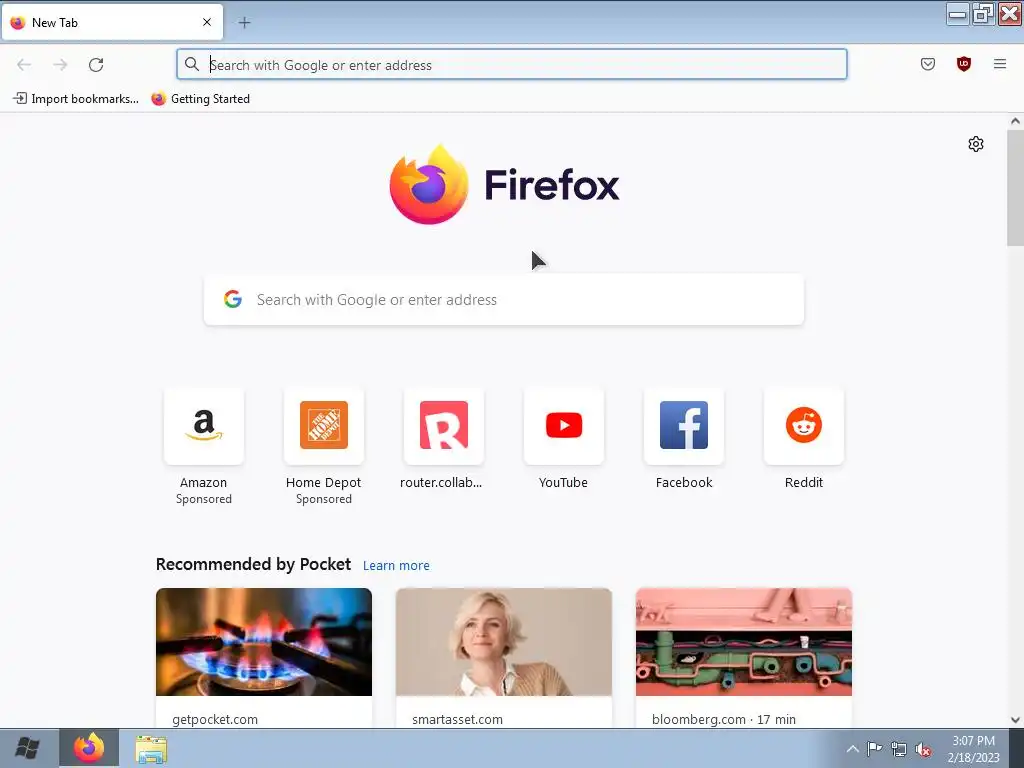This screenshot has height=768, width=1024.
Task: Open the bloomberg.com article thumbnail
Action: (x=744, y=642)
